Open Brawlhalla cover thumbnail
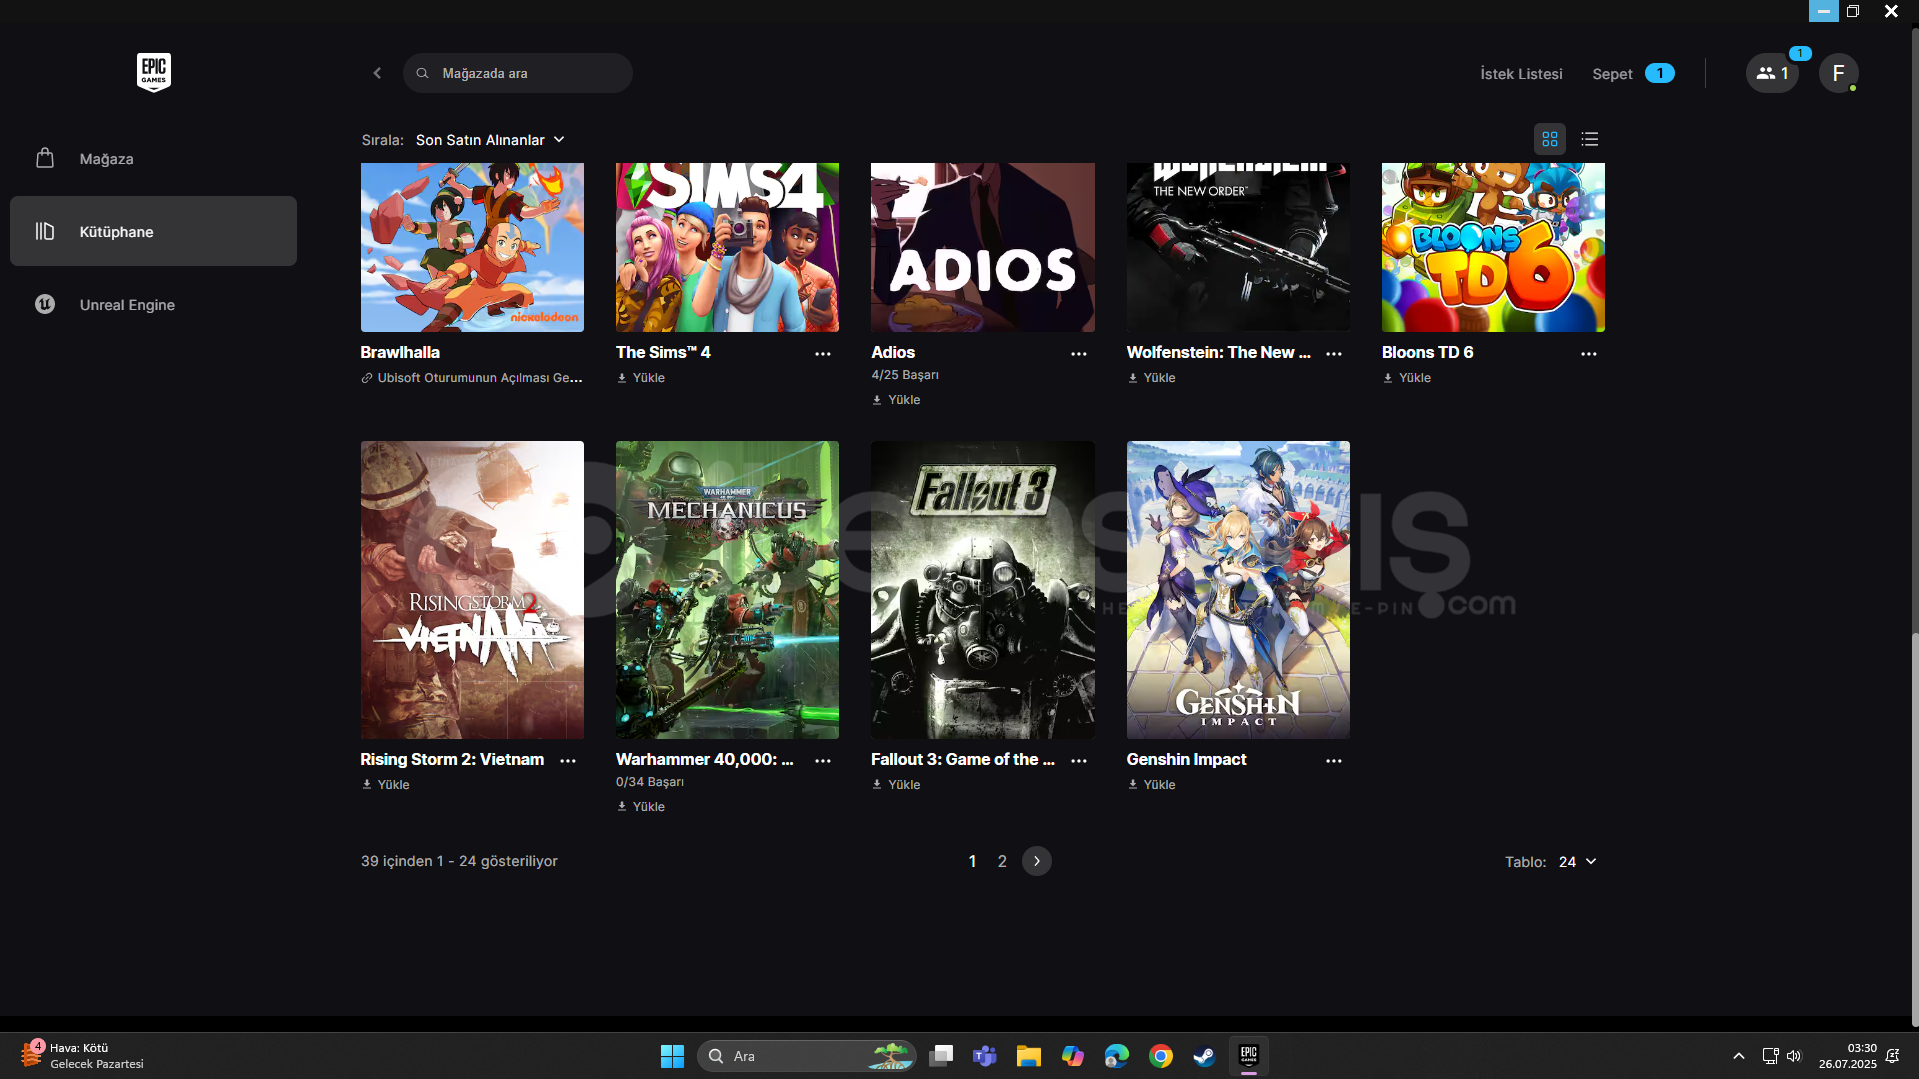 (x=472, y=247)
